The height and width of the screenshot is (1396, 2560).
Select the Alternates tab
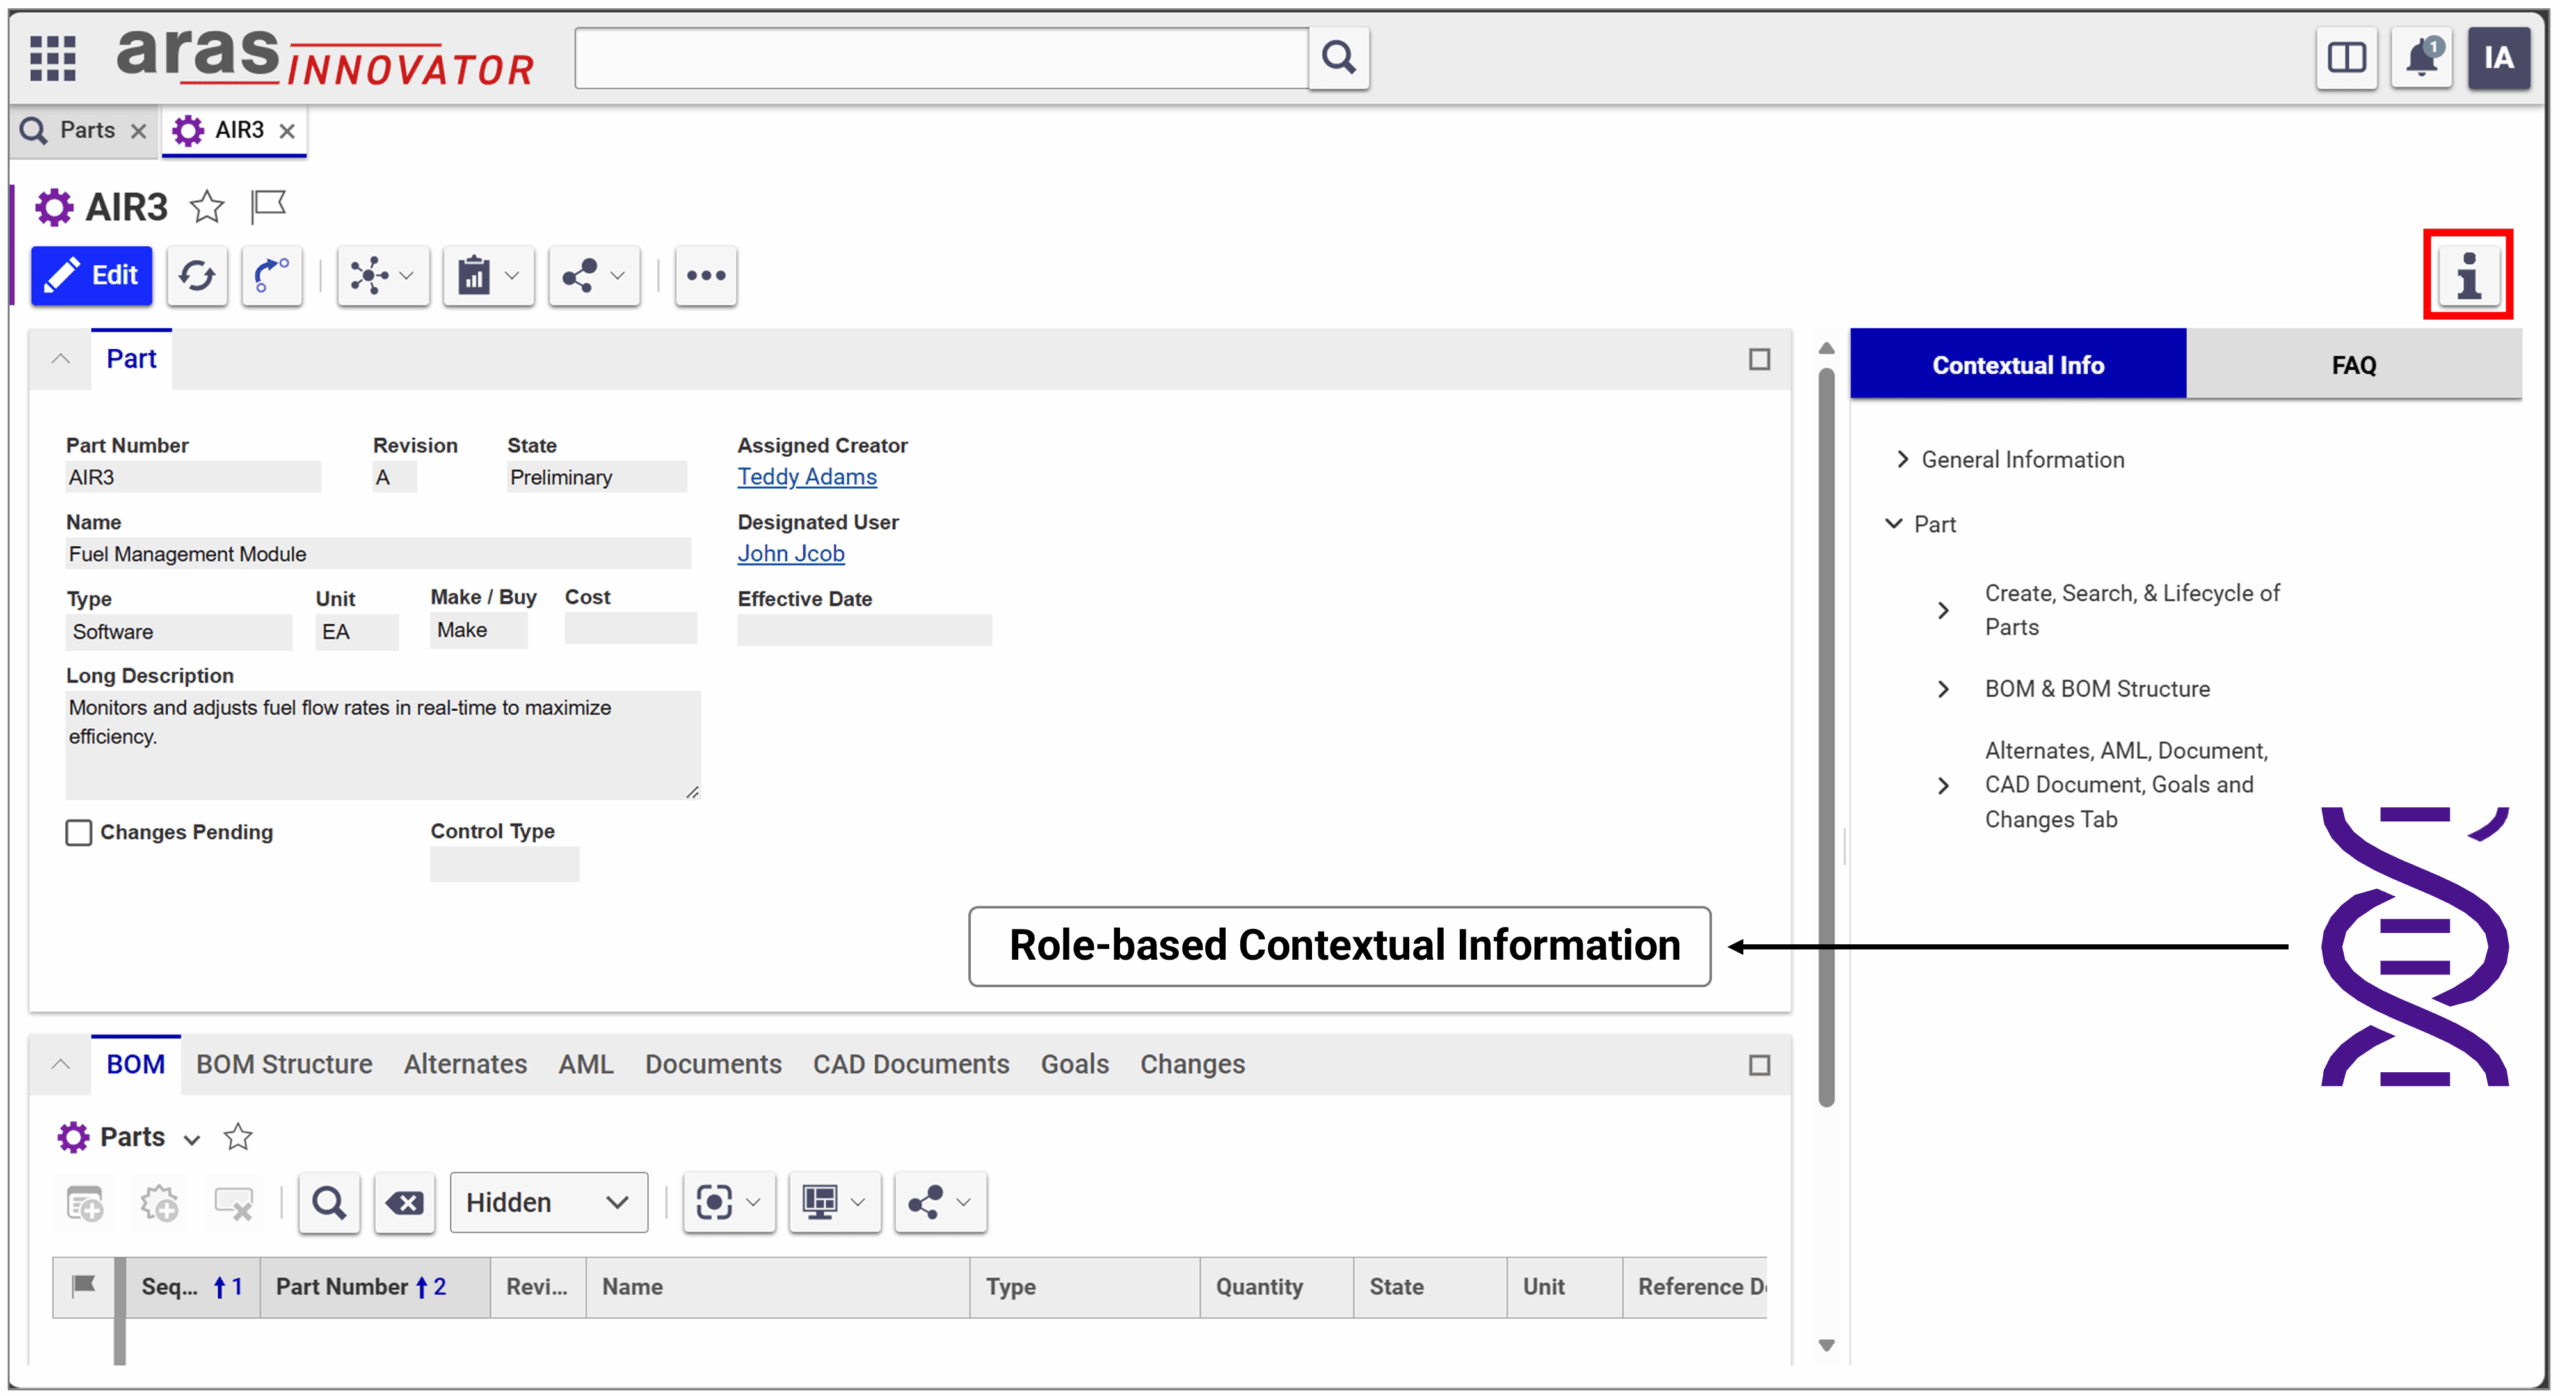(465, 1064)
